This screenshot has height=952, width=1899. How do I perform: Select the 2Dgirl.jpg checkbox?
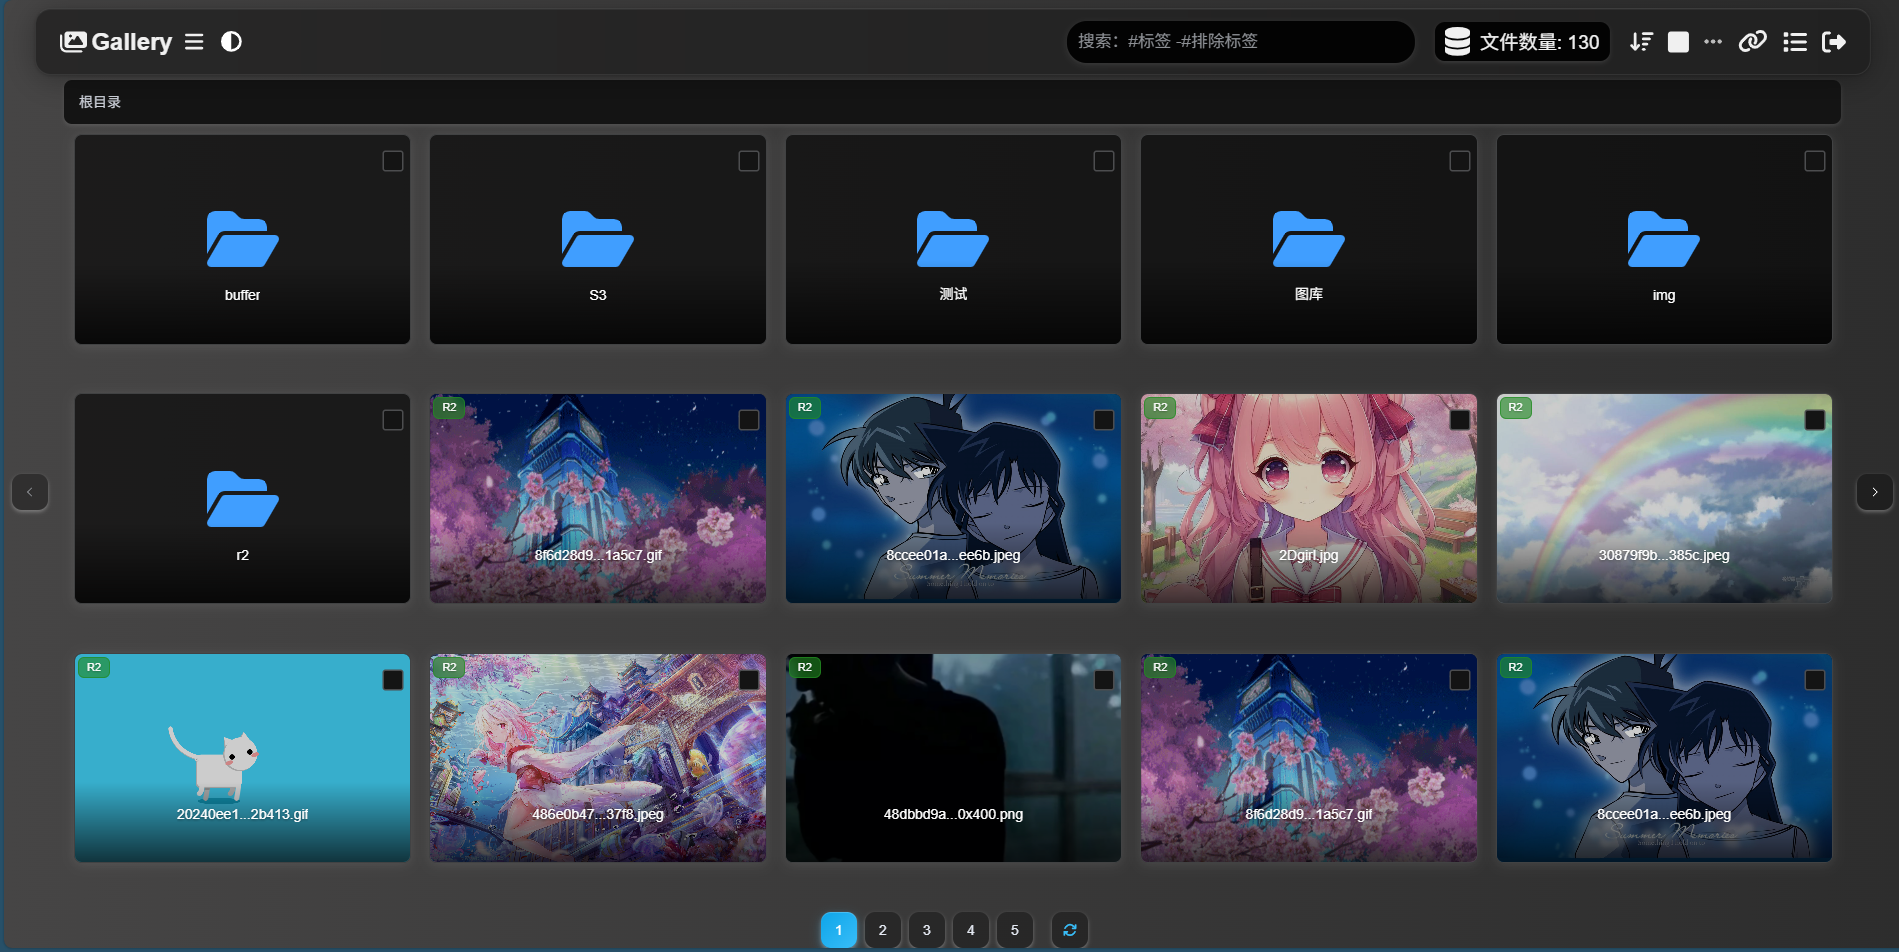(1459, 420)
